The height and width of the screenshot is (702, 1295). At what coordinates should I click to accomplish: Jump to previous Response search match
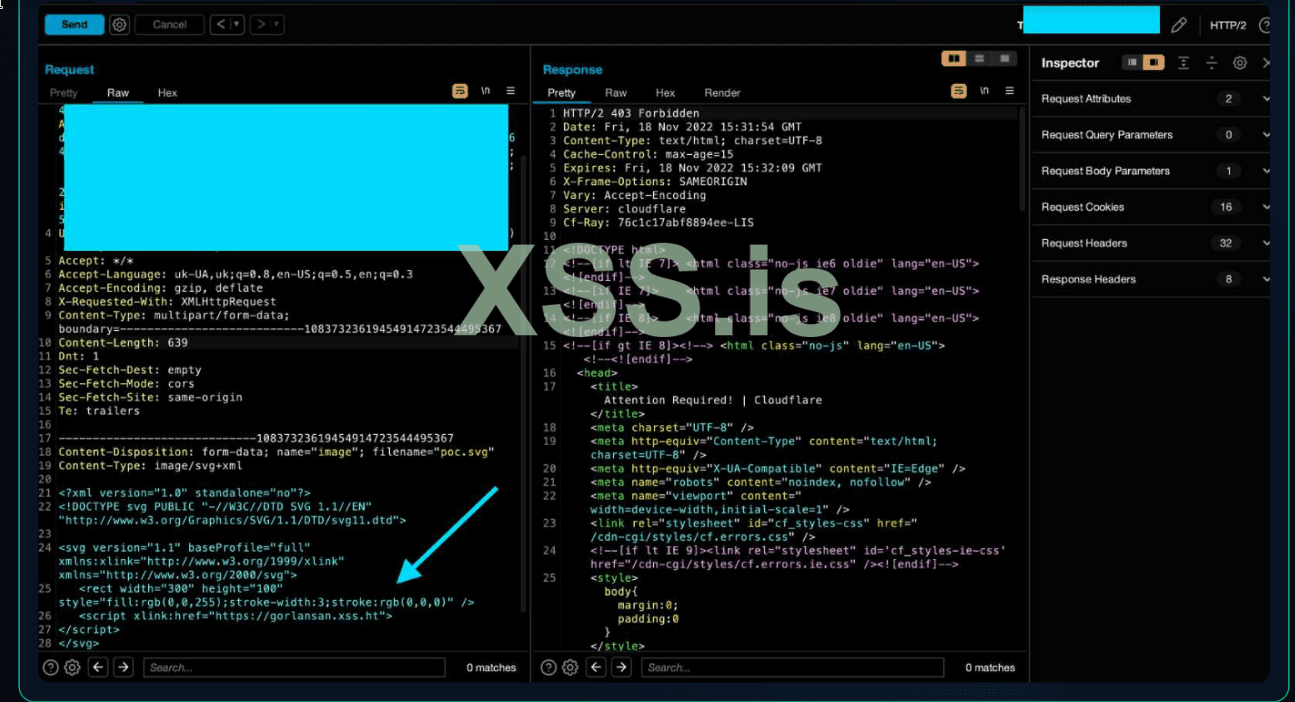pyautogui.click(x=597, y=667)
